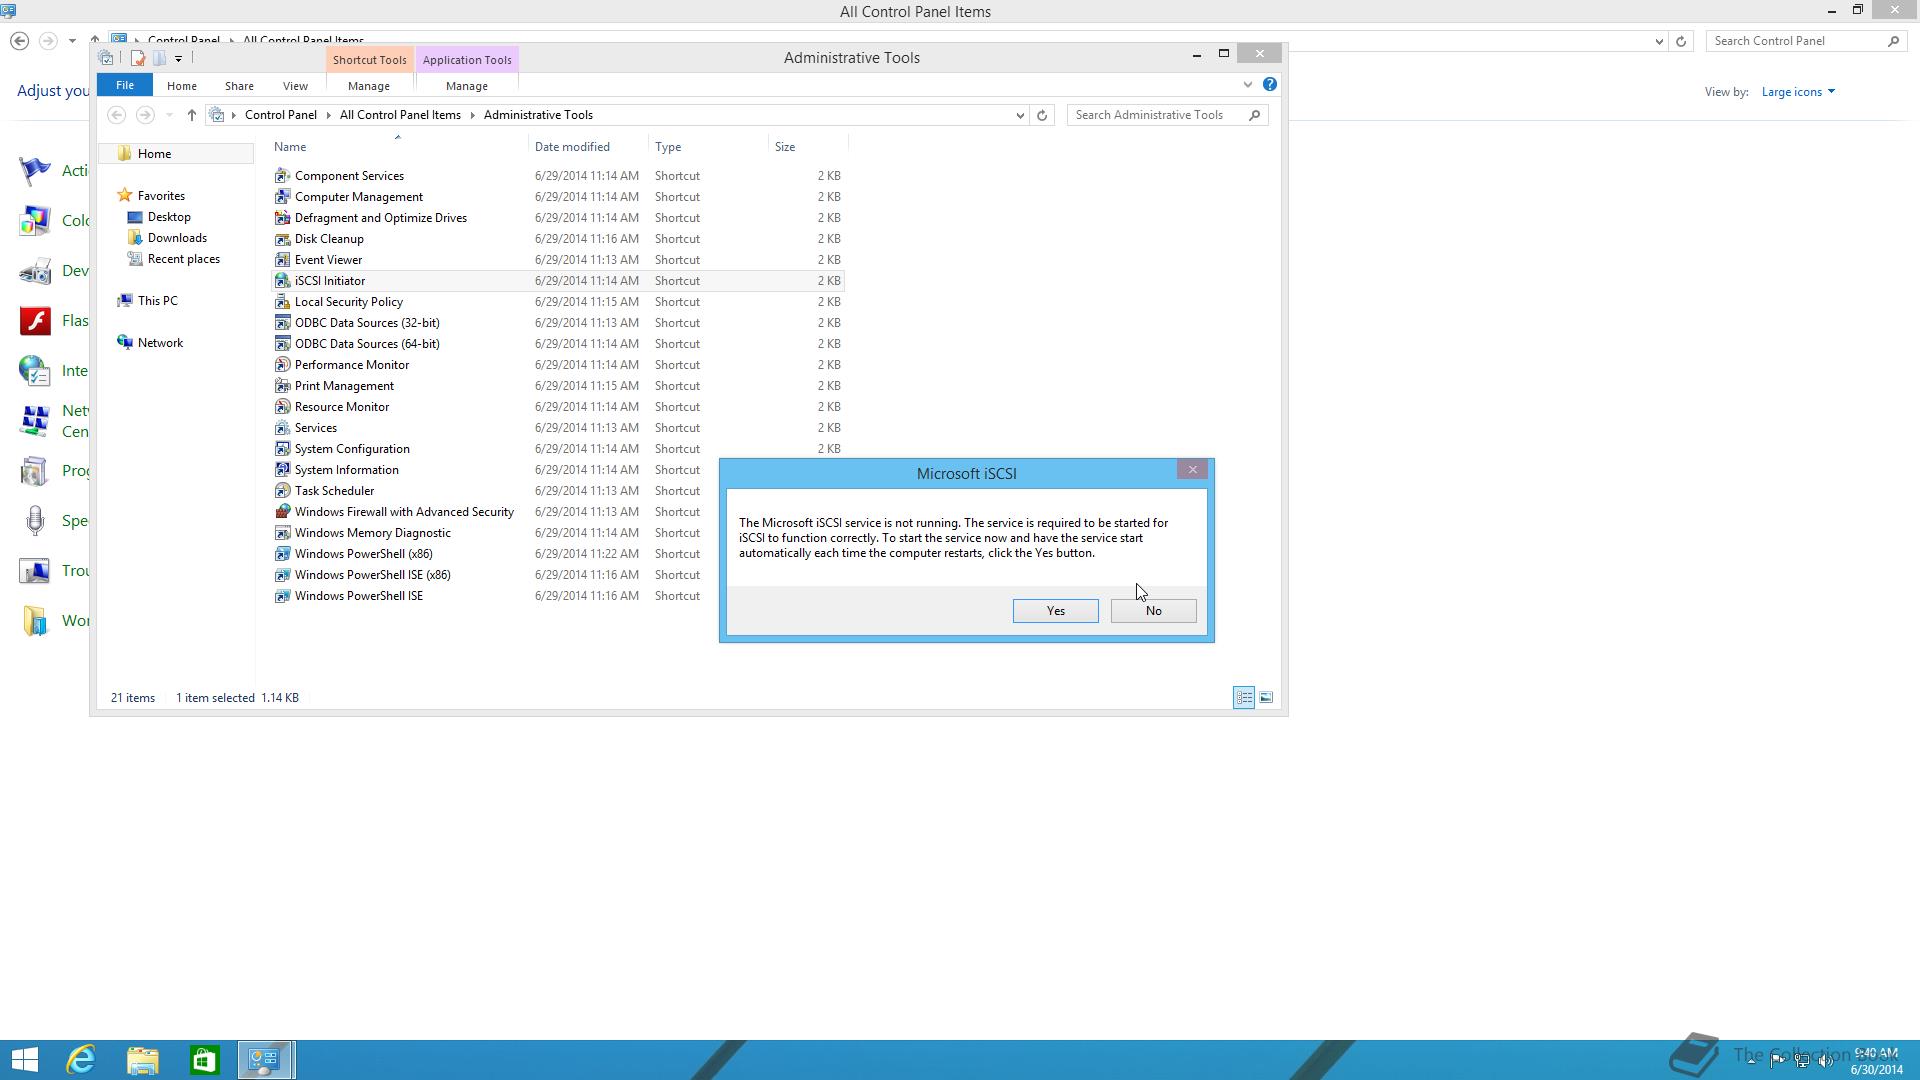1920x1080 pixels.
Task: Select the Resource Monitor icon
Action: click(x=283, y=407)
